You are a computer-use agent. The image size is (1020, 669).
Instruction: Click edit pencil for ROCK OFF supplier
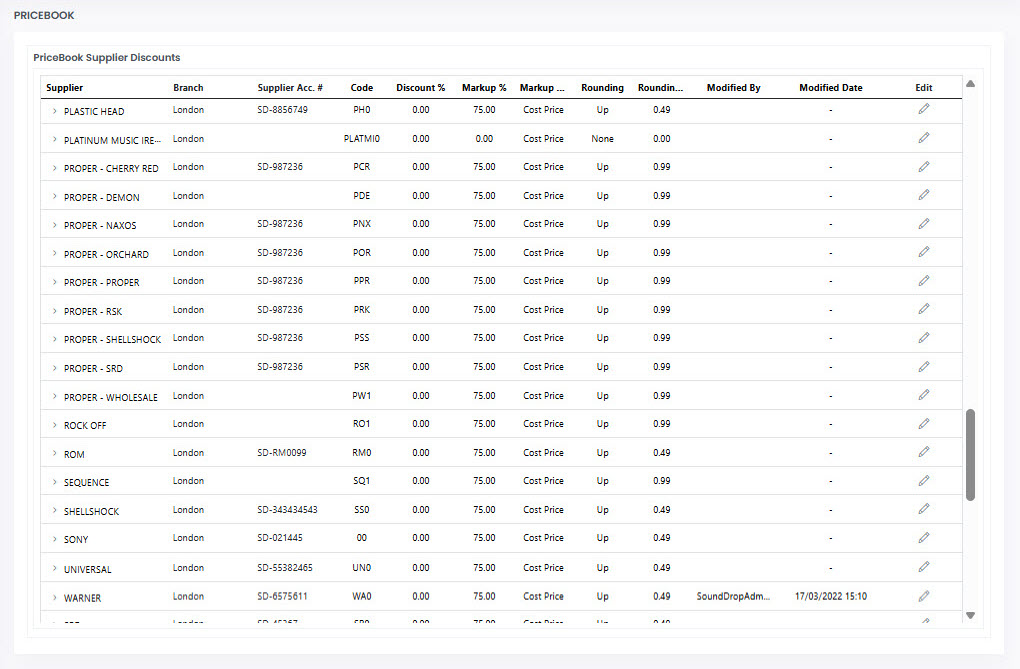(923, 423)
